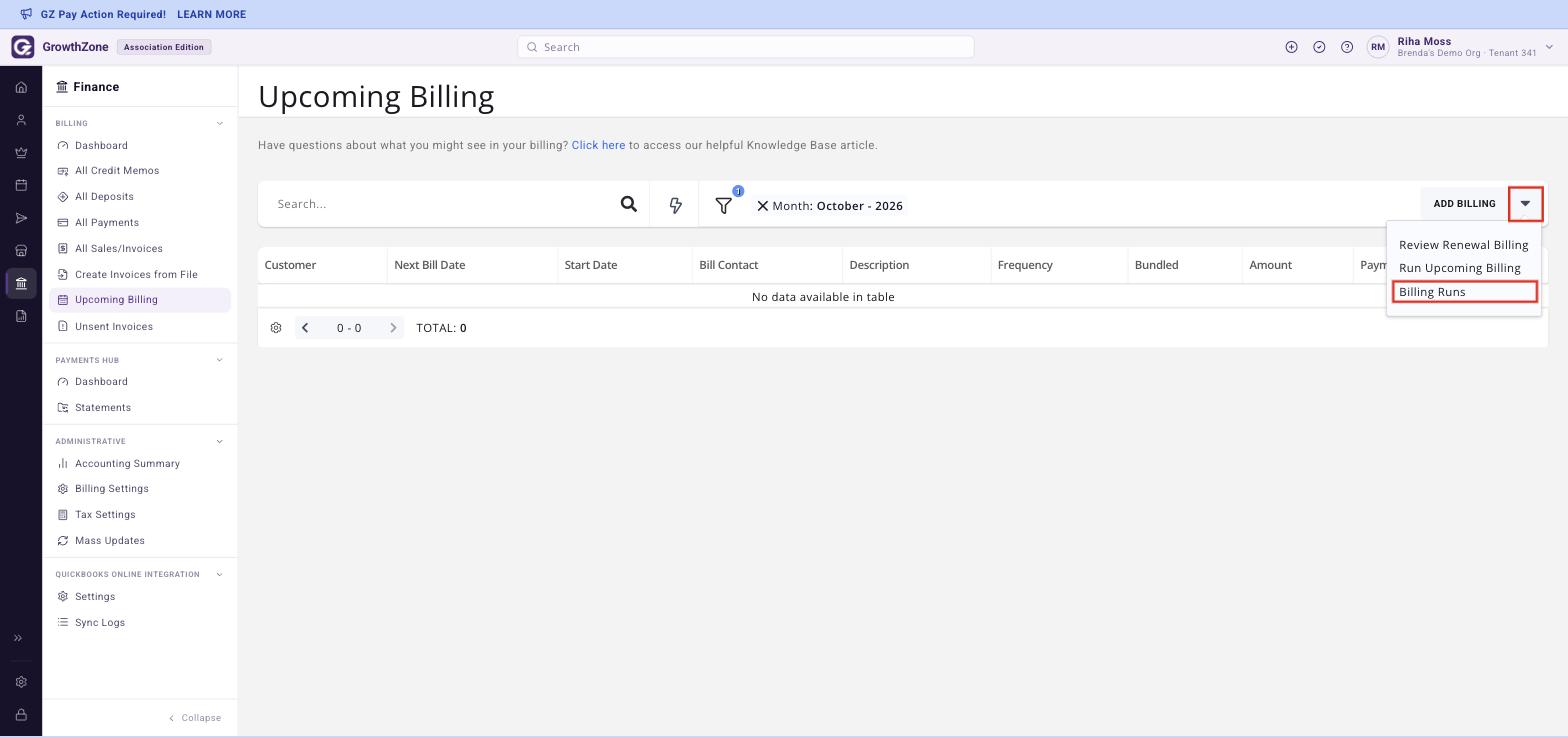
Task: Click the plus quick-add icon in header
Action: [1291, 47]
